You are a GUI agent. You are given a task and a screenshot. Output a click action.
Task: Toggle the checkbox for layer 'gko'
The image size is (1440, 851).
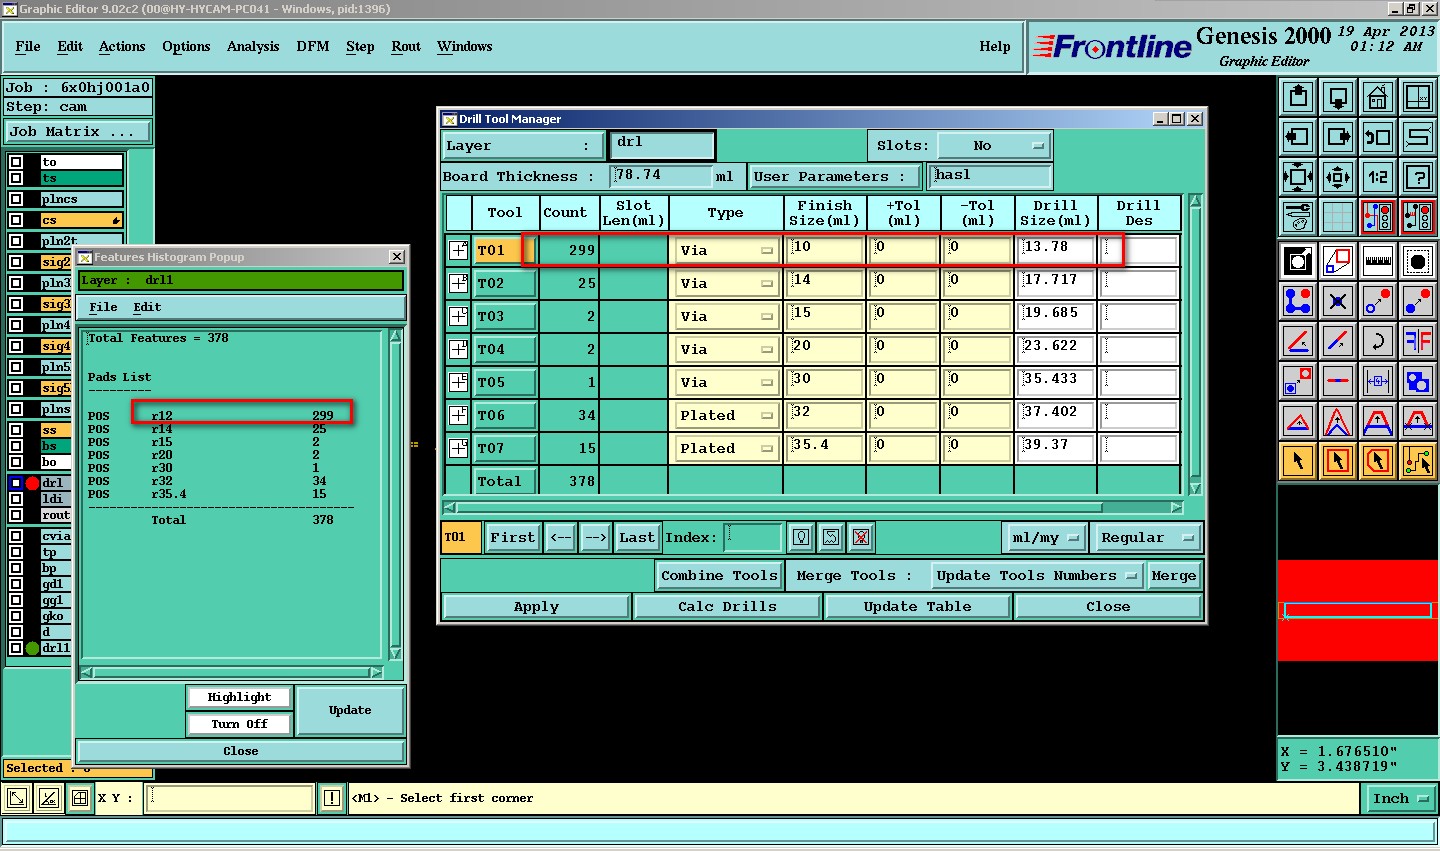coord(16,616)
